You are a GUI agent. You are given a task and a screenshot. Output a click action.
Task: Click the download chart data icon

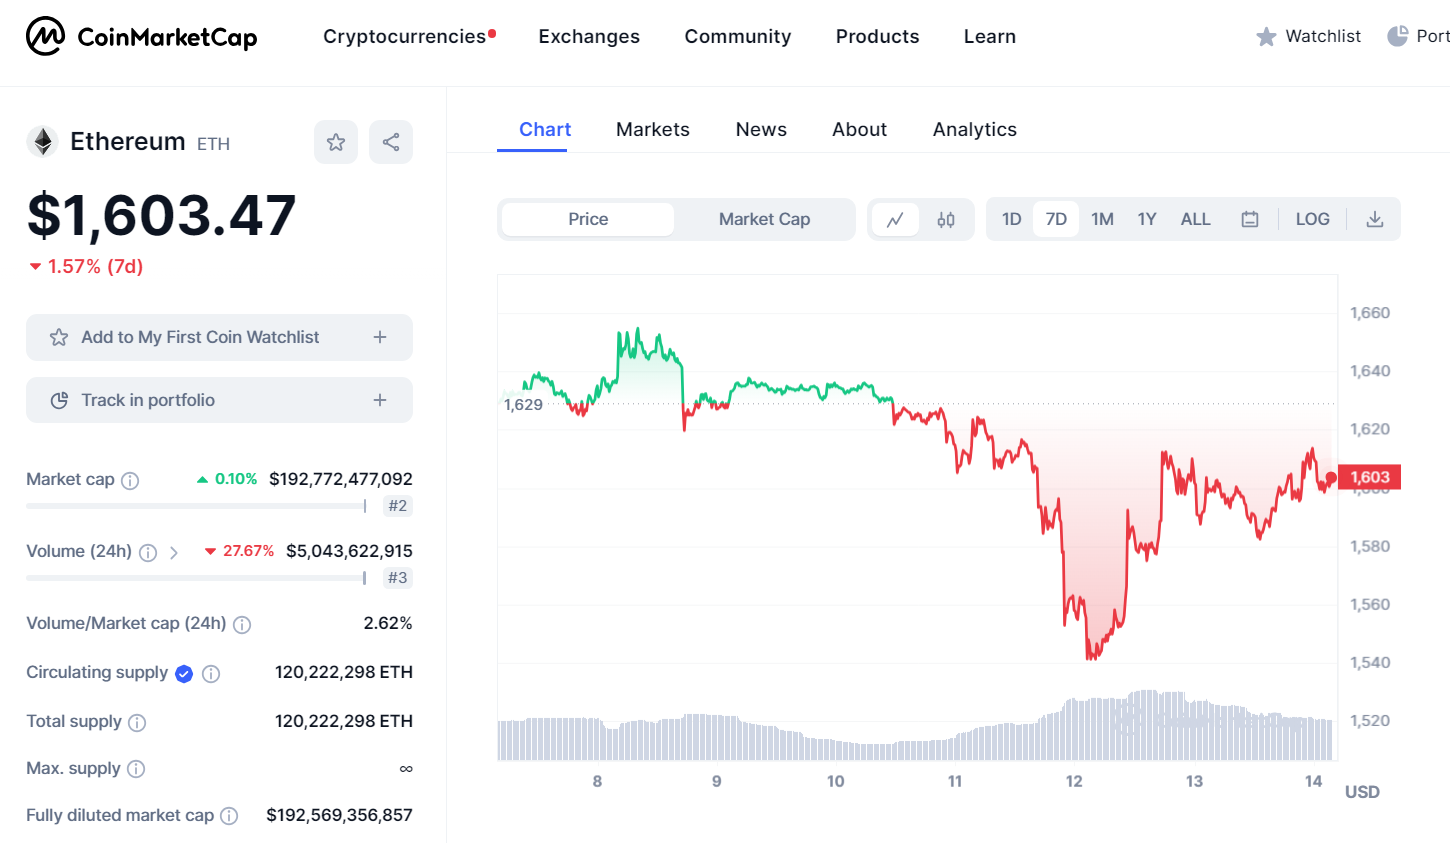pos(1375,219)
